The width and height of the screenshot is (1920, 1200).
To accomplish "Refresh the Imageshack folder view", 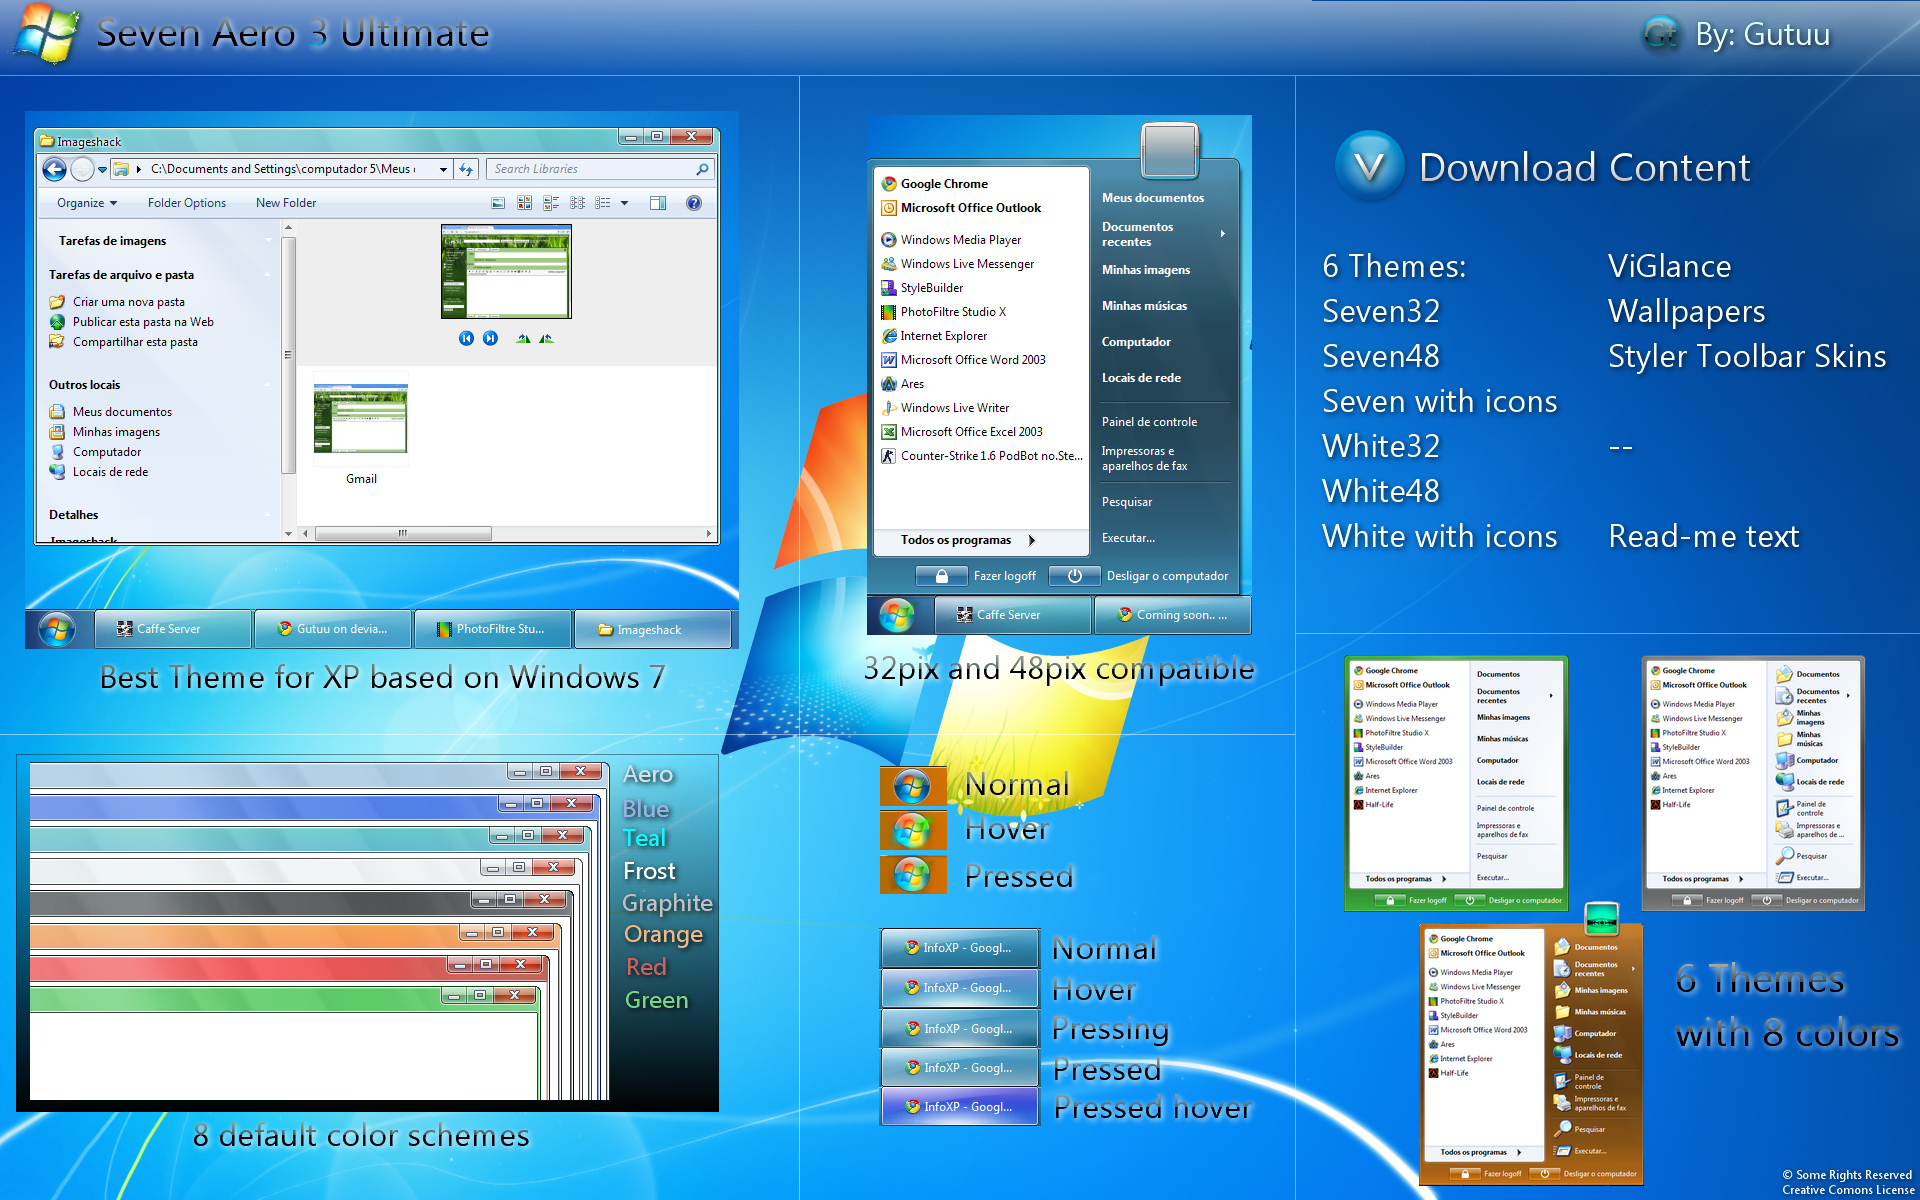I will [466, 170].
